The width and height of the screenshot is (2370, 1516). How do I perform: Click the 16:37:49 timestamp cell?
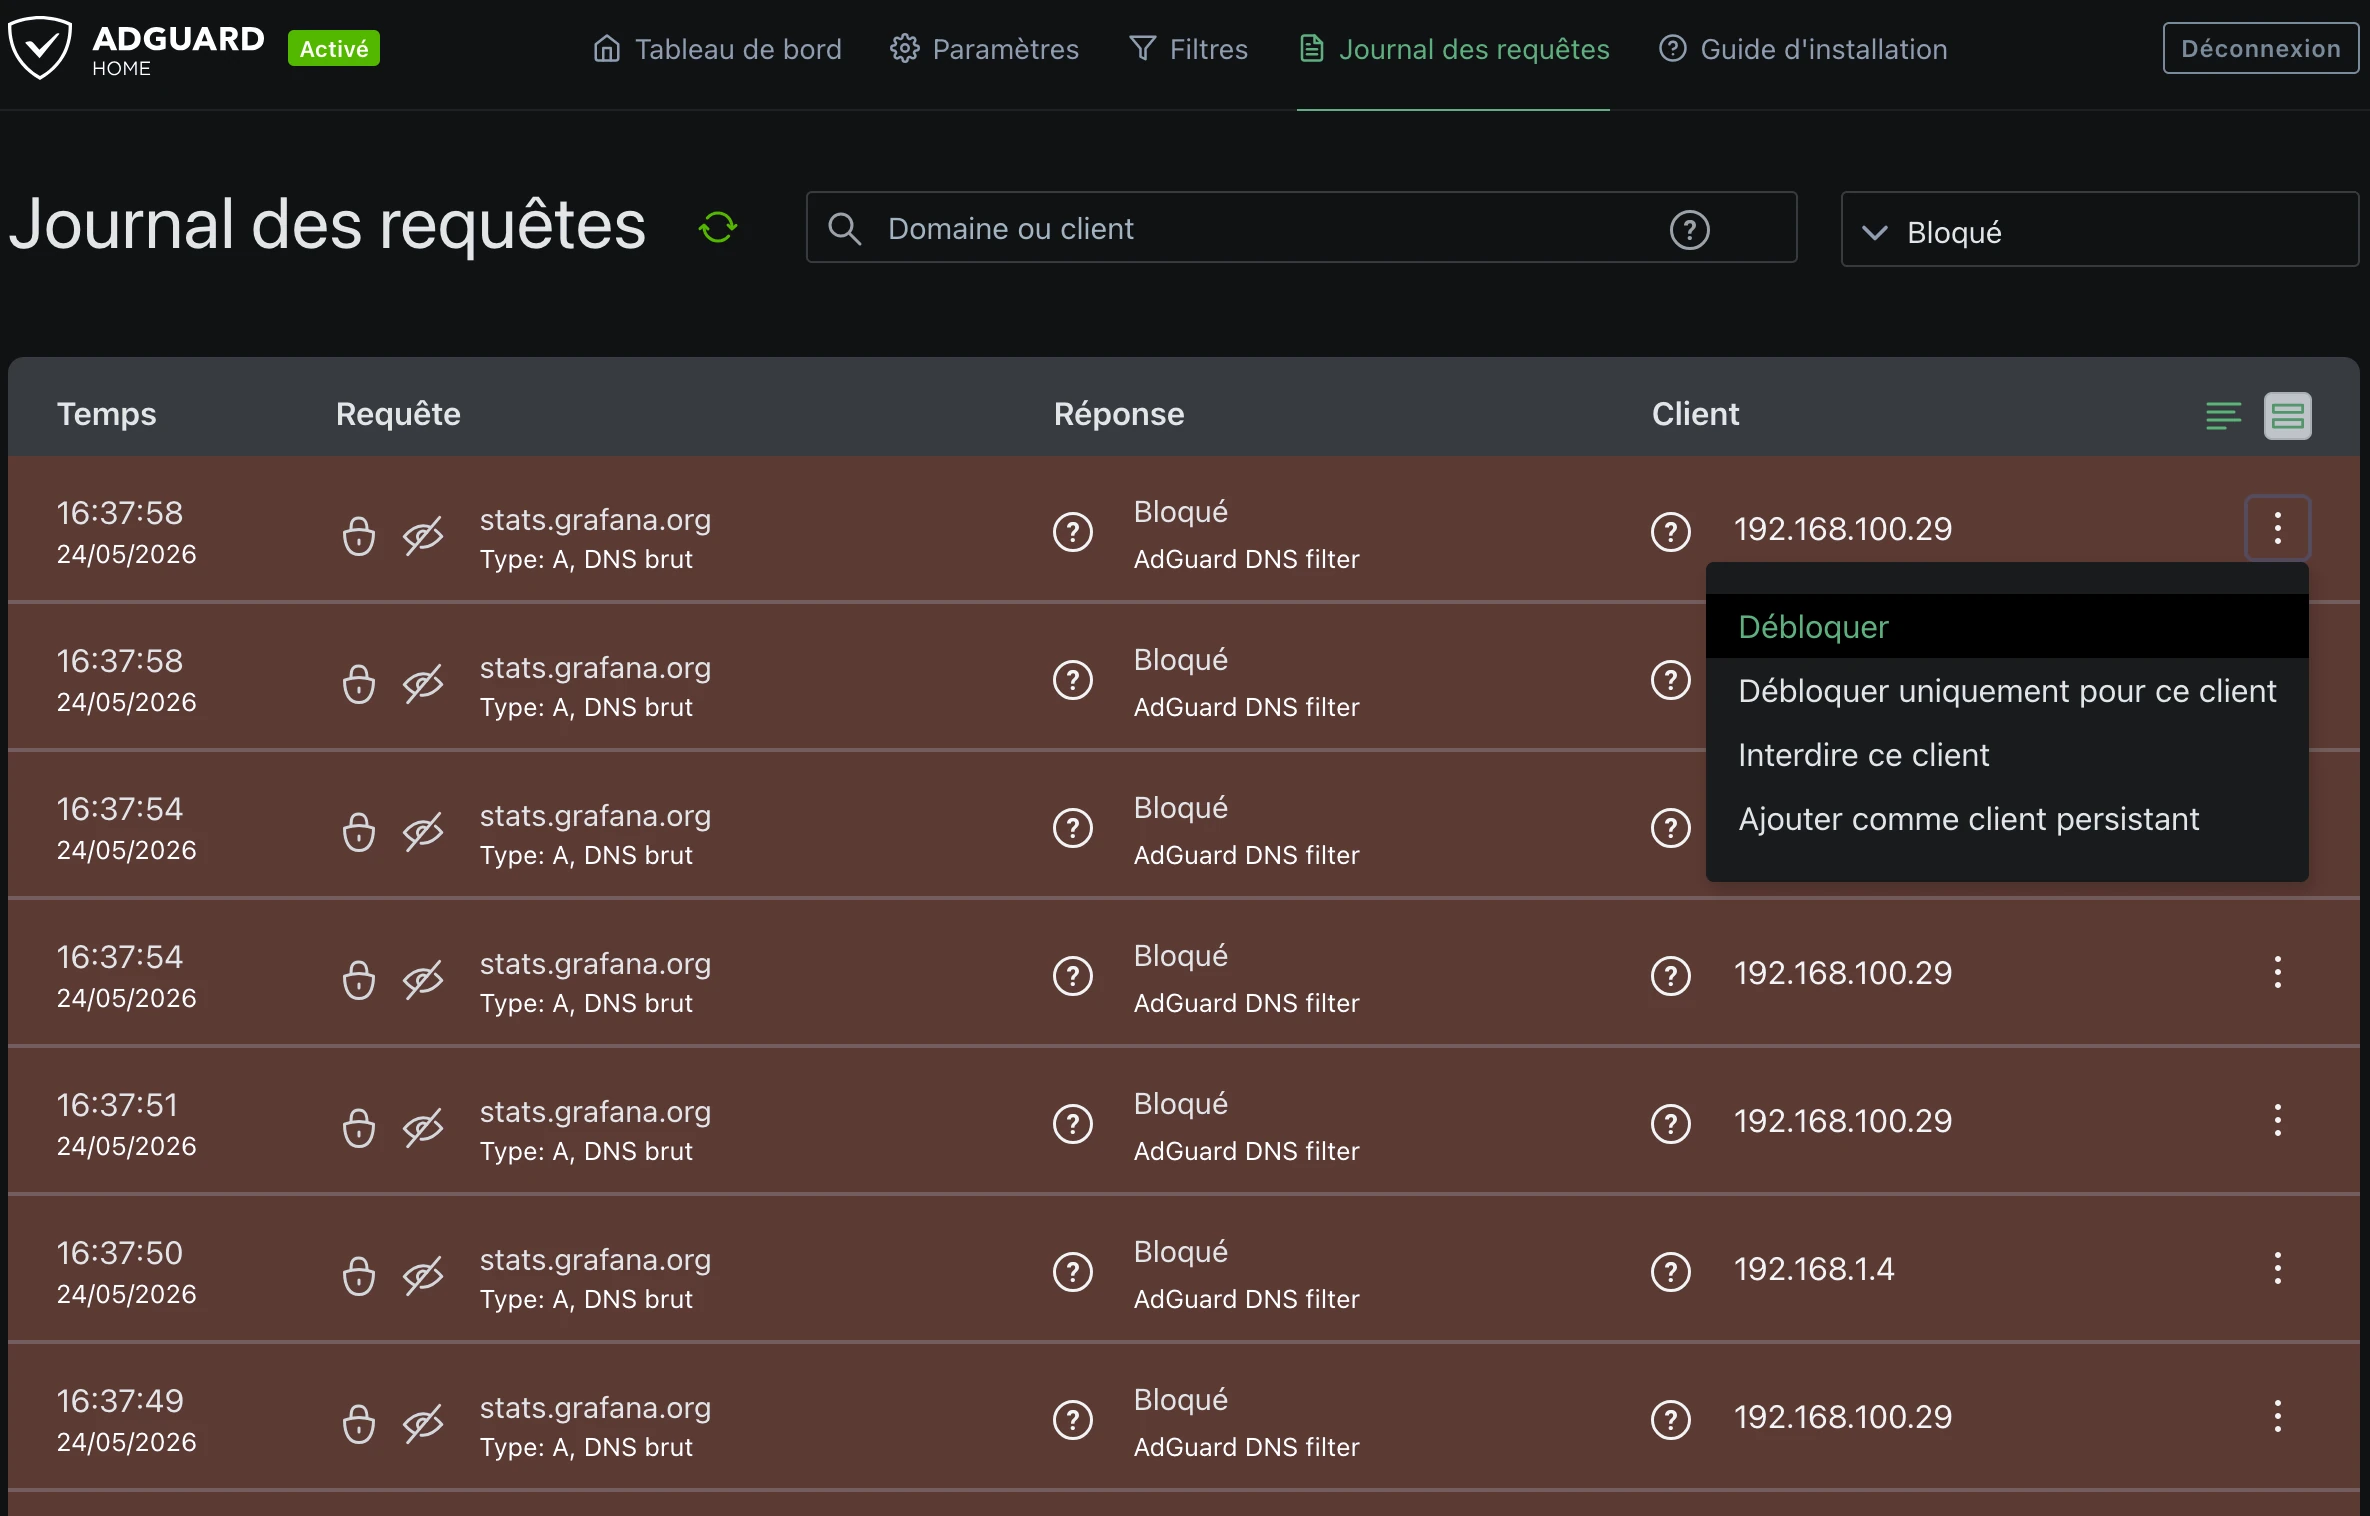pyautogui.click(x=126, y=1419)
